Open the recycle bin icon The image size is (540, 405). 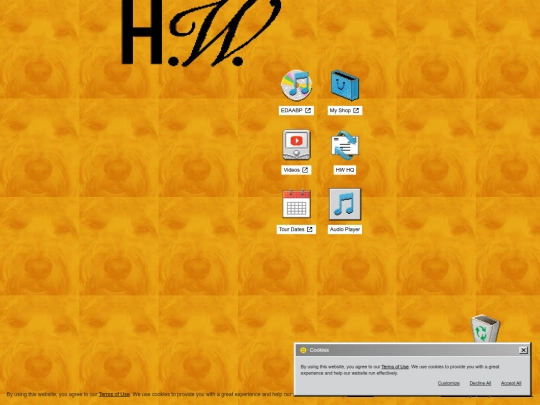tap(485, 329)
